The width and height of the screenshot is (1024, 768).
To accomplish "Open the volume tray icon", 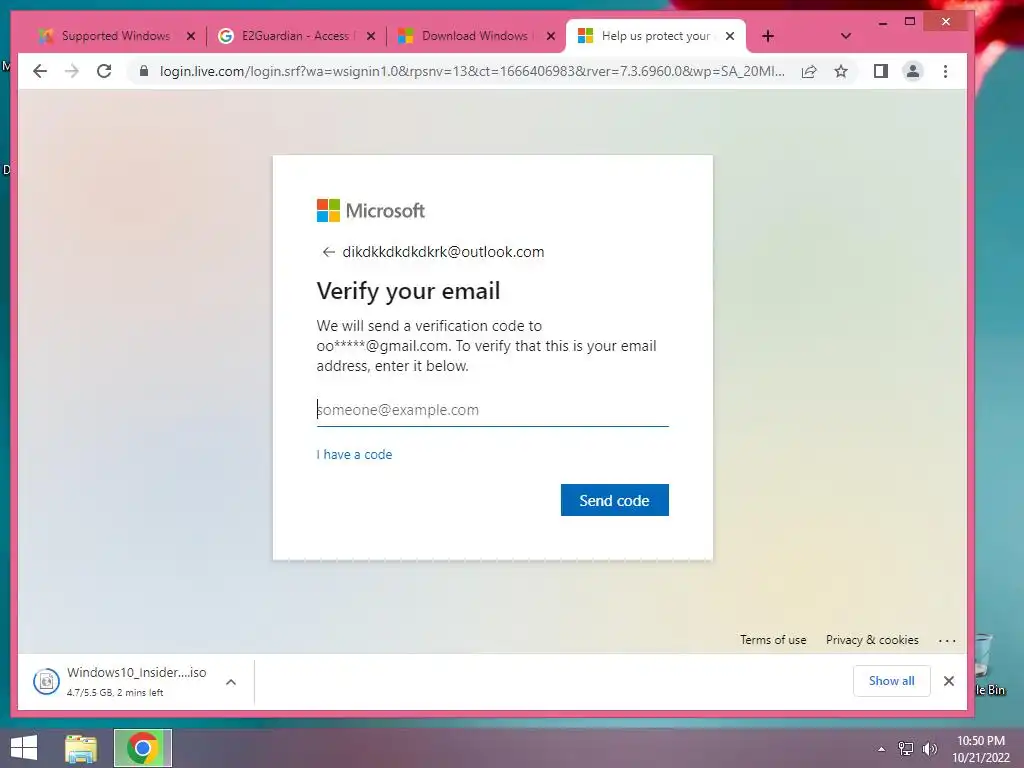I will 929,748.
